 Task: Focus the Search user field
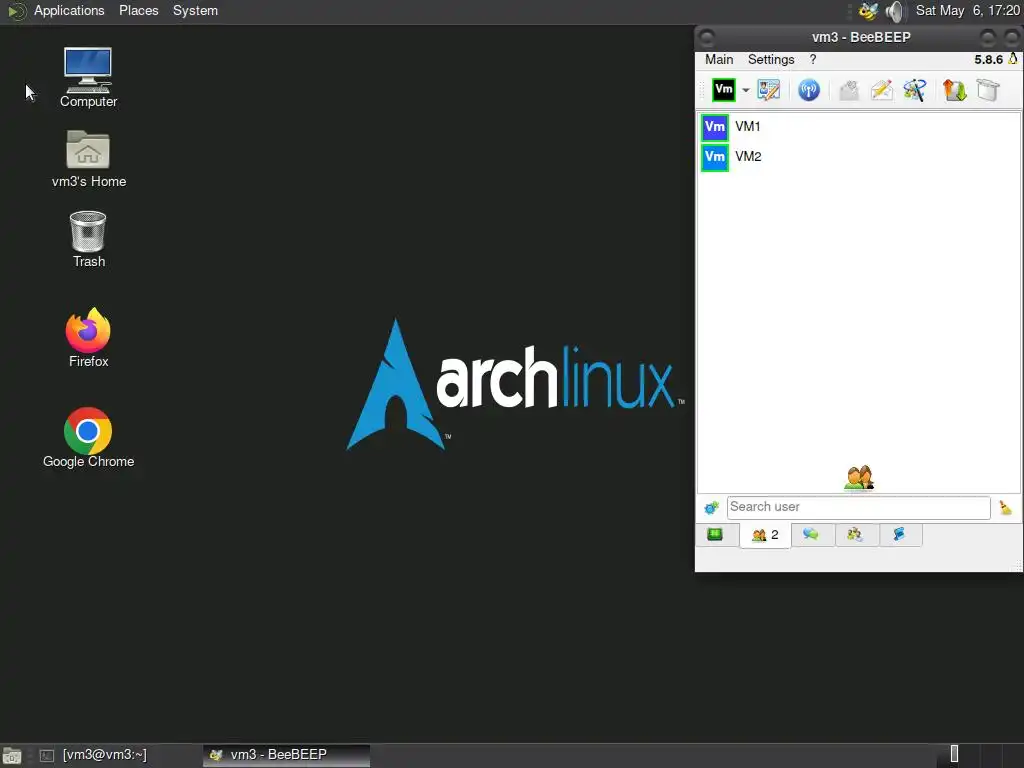point(858,507)
